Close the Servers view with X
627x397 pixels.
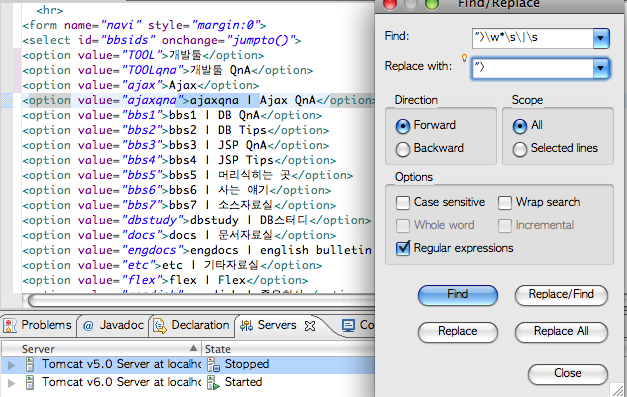310,326
